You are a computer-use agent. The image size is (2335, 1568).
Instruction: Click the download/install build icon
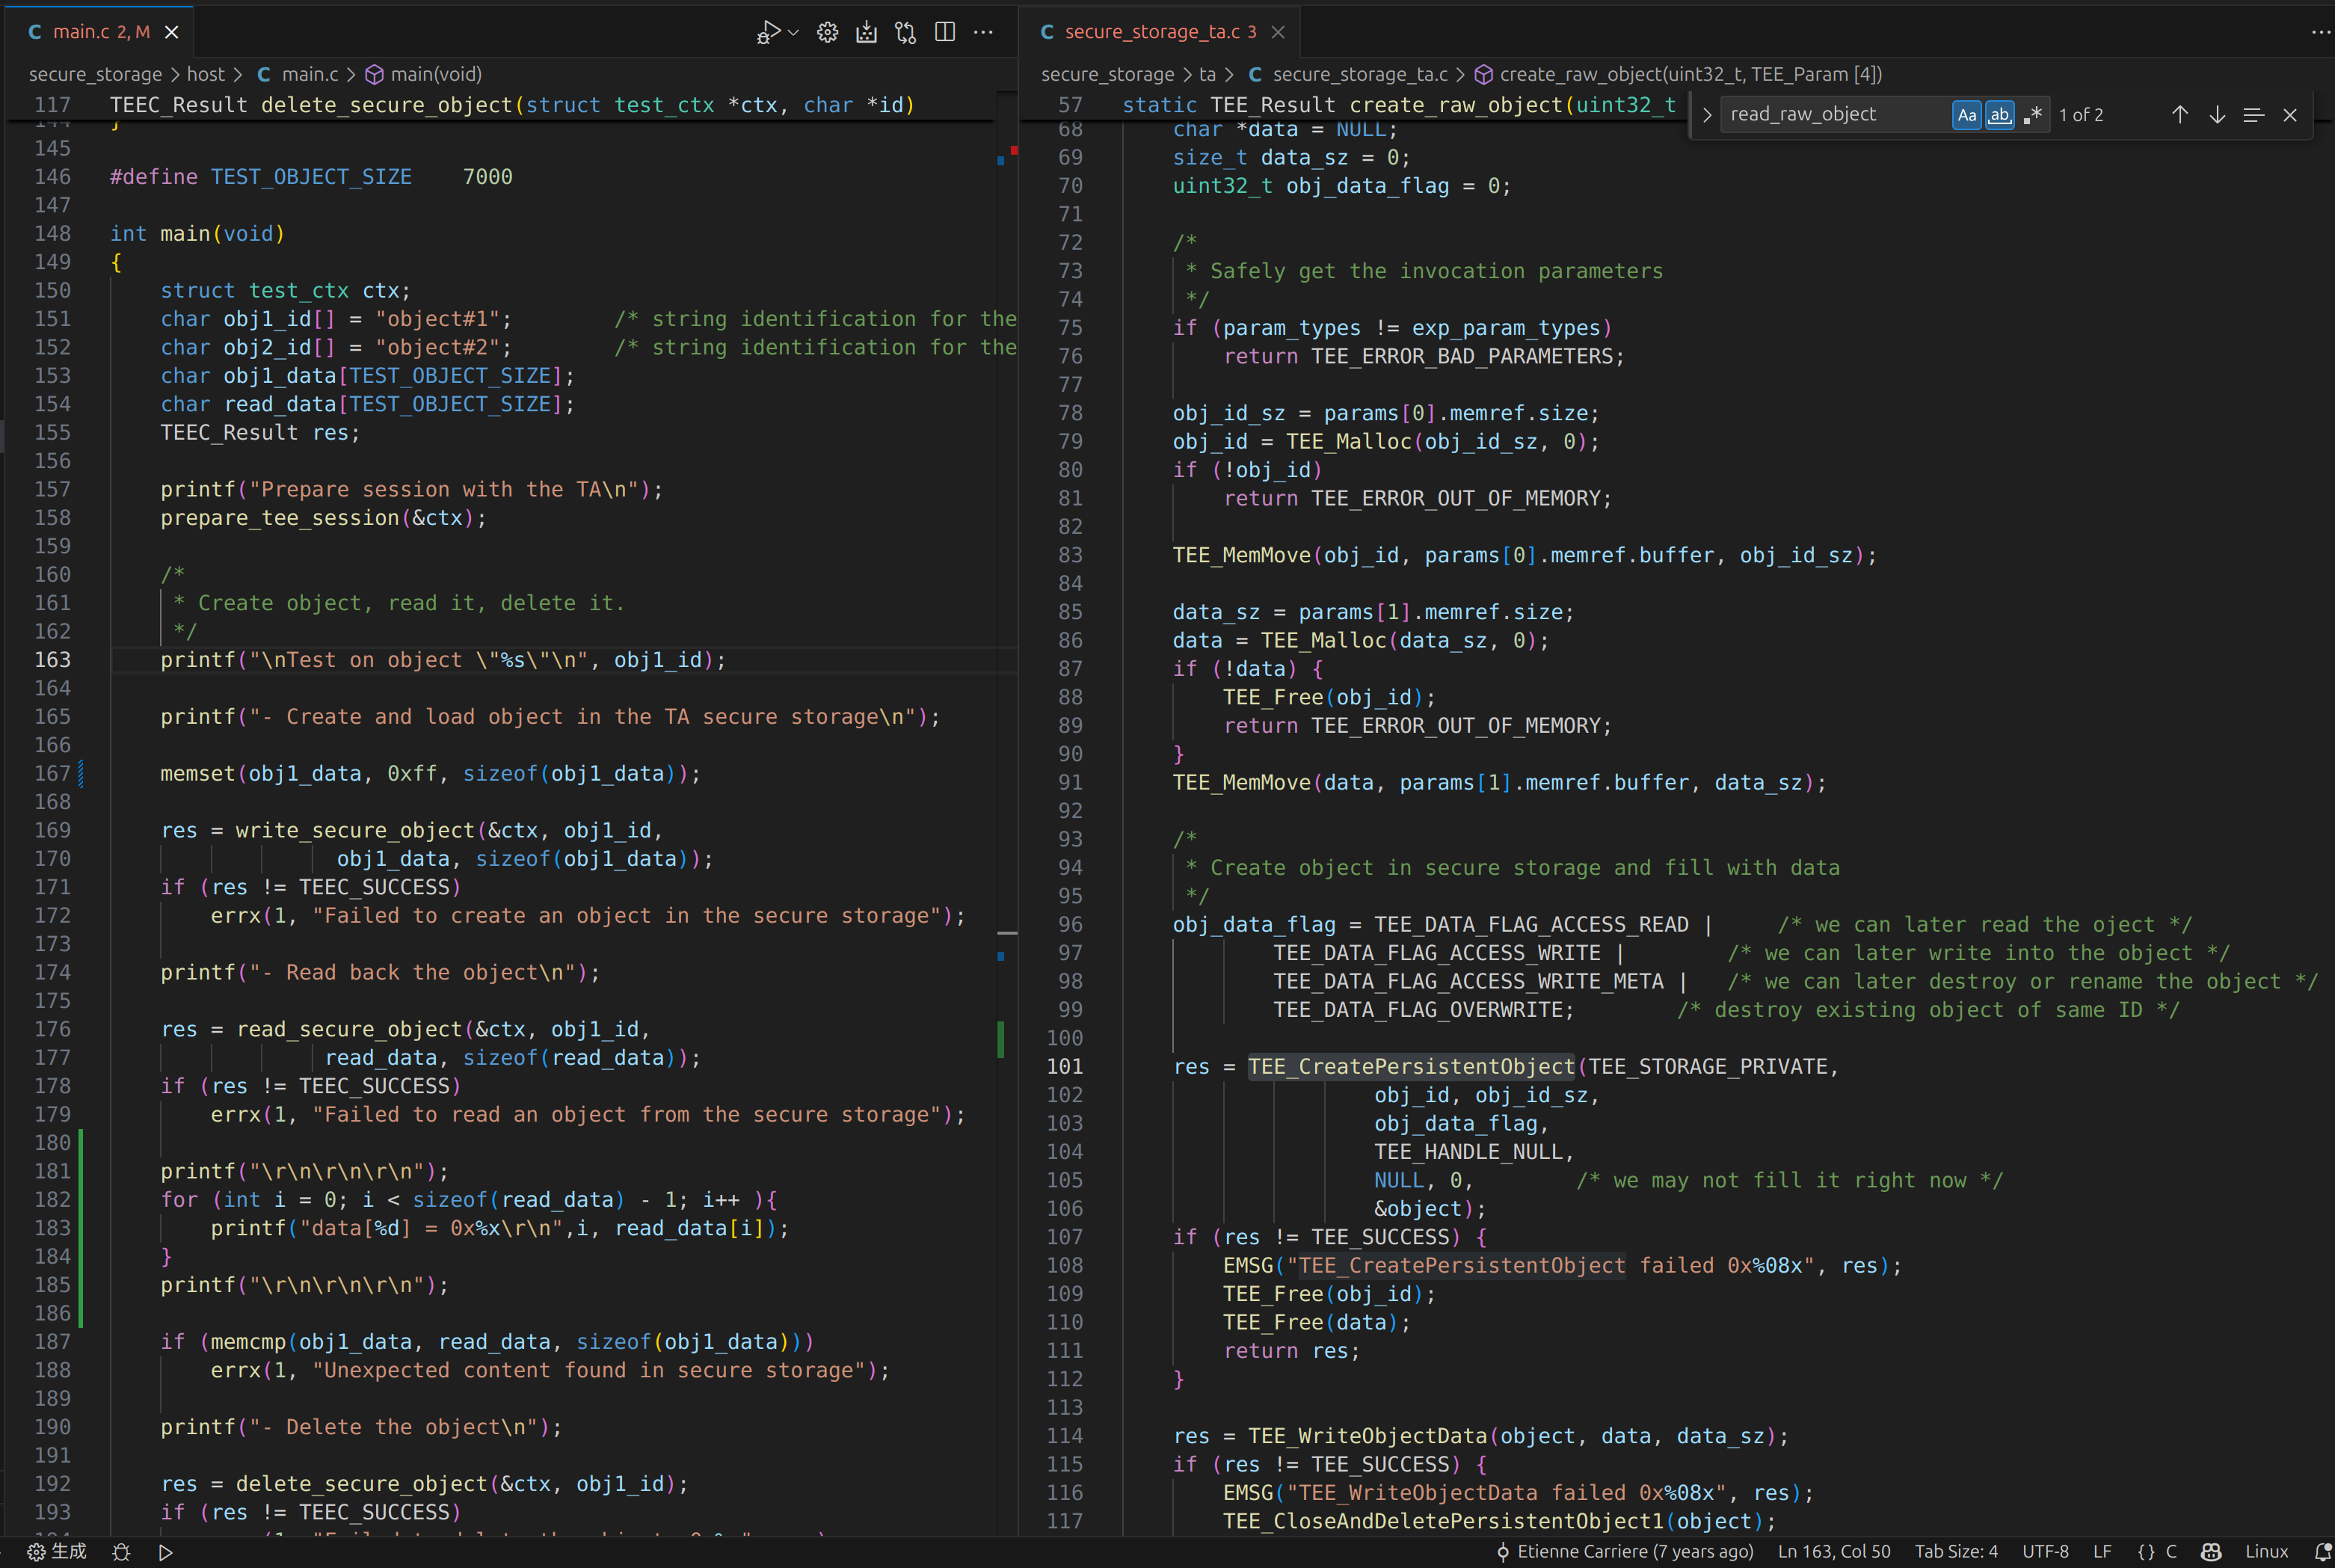coord(866,32)
